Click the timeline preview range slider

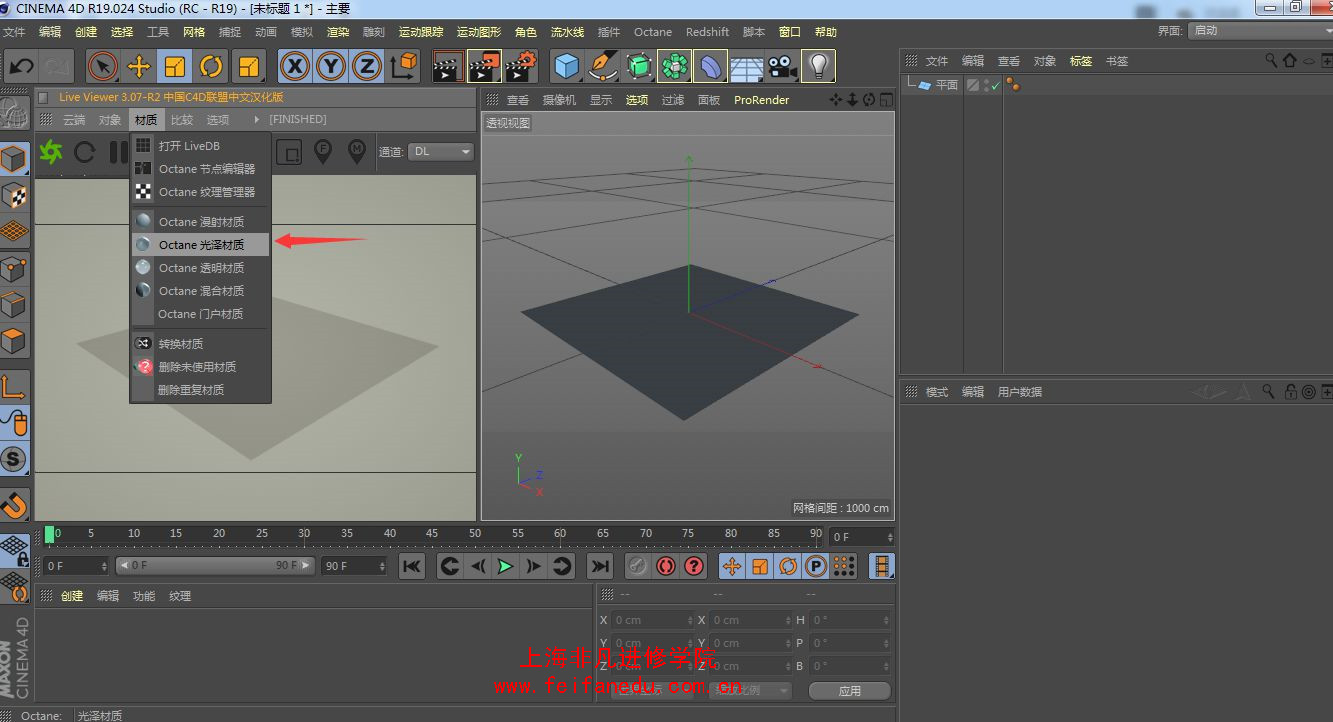(x=216, y=566)
